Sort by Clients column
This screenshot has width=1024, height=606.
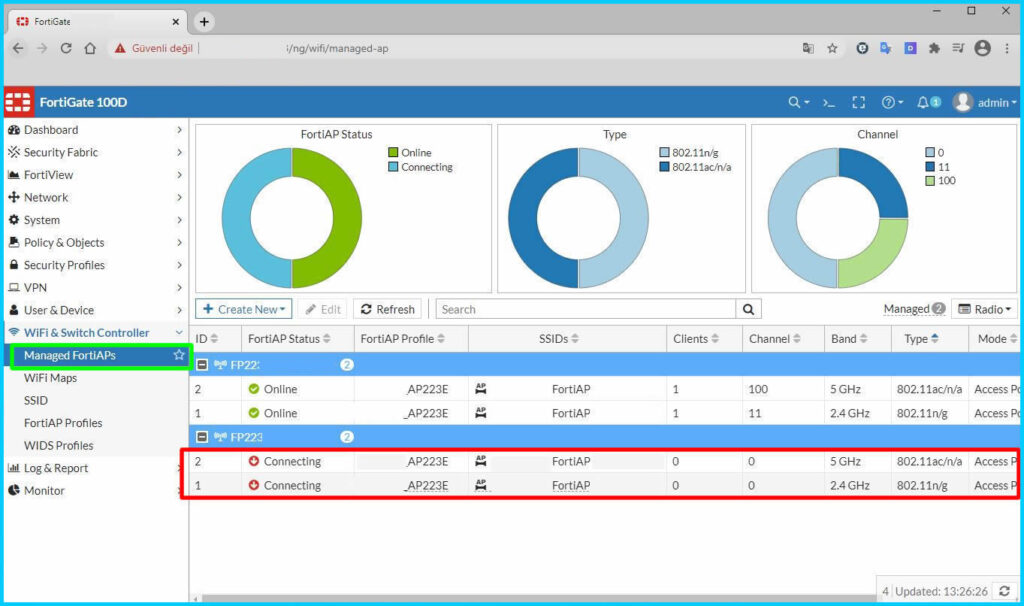click(696, 339)
